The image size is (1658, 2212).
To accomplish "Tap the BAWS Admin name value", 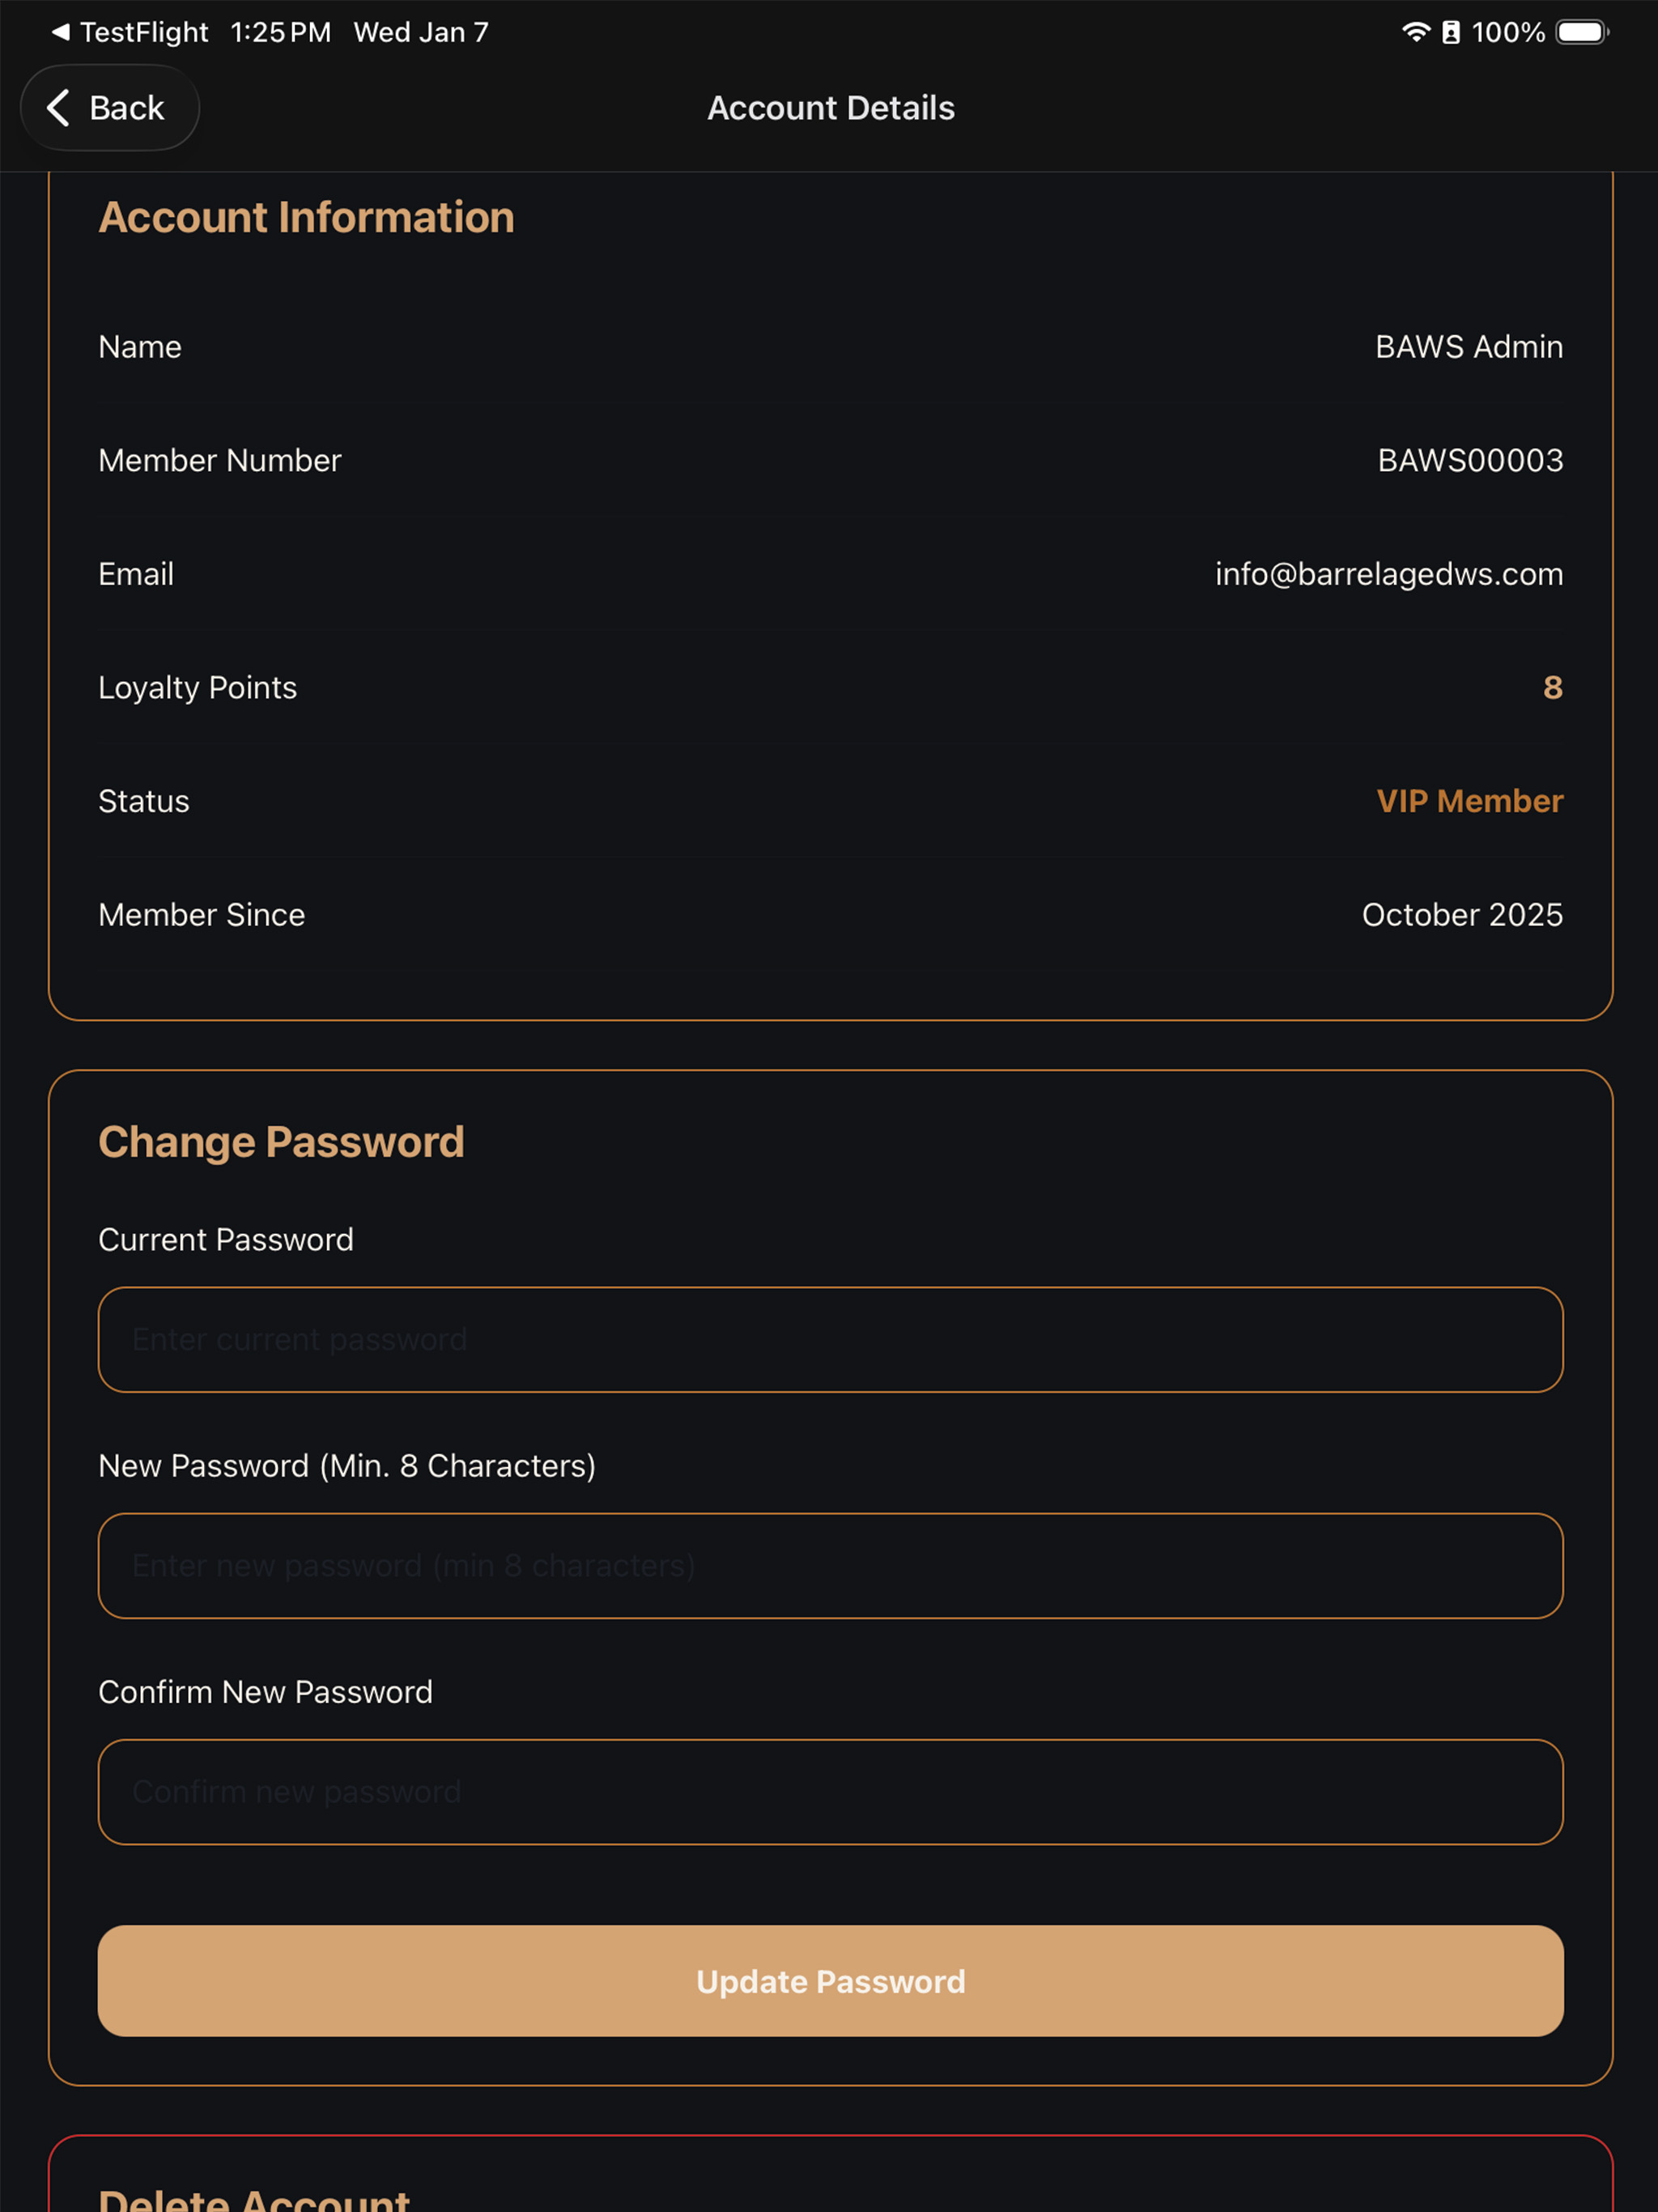I will click(x=1468, y=347).
